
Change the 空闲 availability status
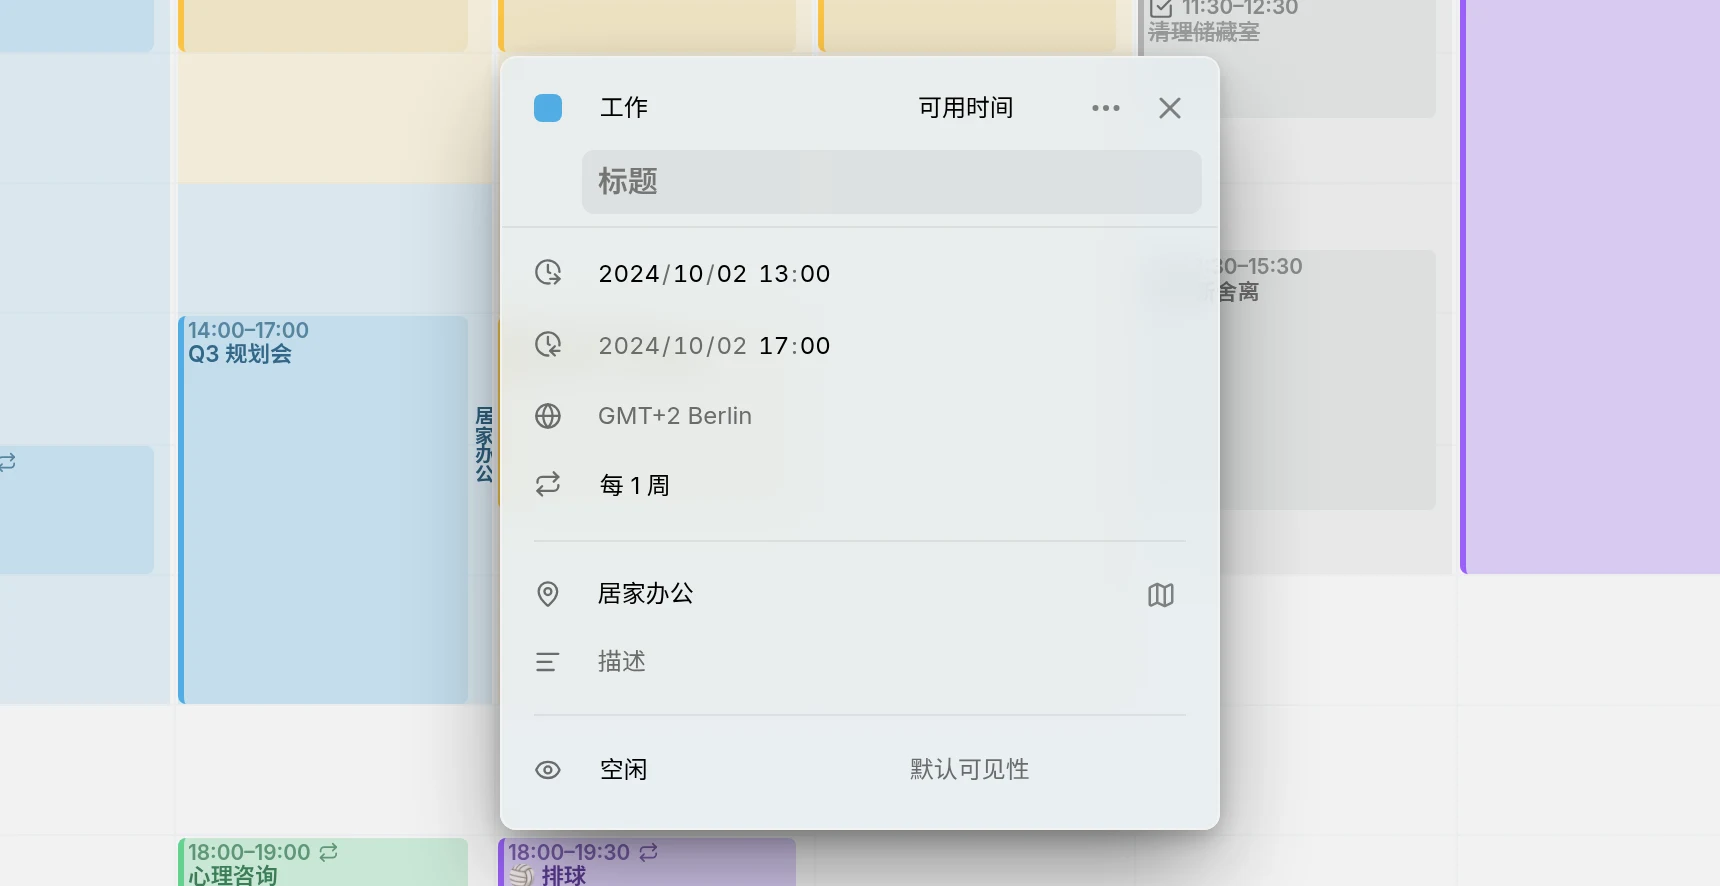click(x=624, y=770)
